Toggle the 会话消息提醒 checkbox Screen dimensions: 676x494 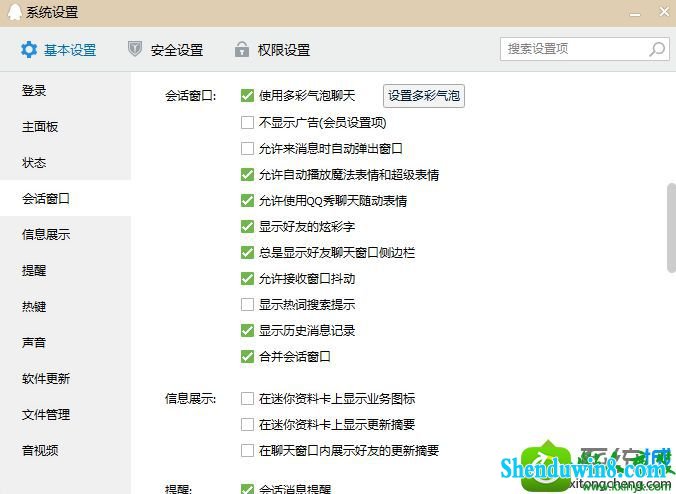[247, 489]
